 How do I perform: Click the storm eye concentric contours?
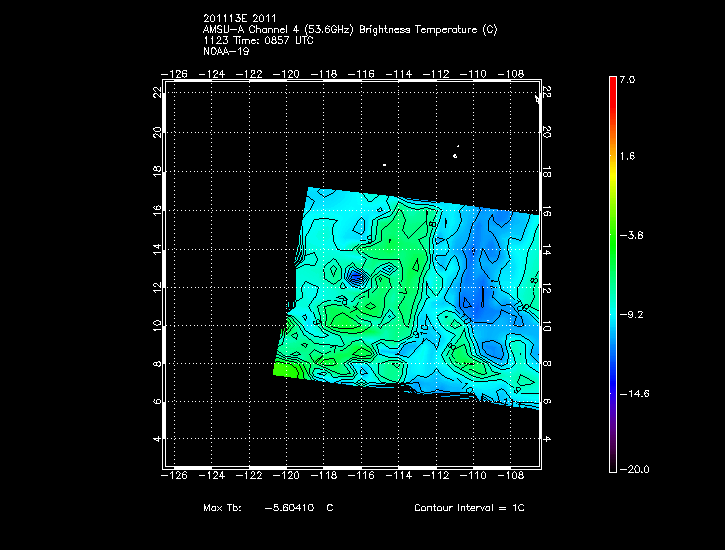pyautogui.click(x=356, y=276)
